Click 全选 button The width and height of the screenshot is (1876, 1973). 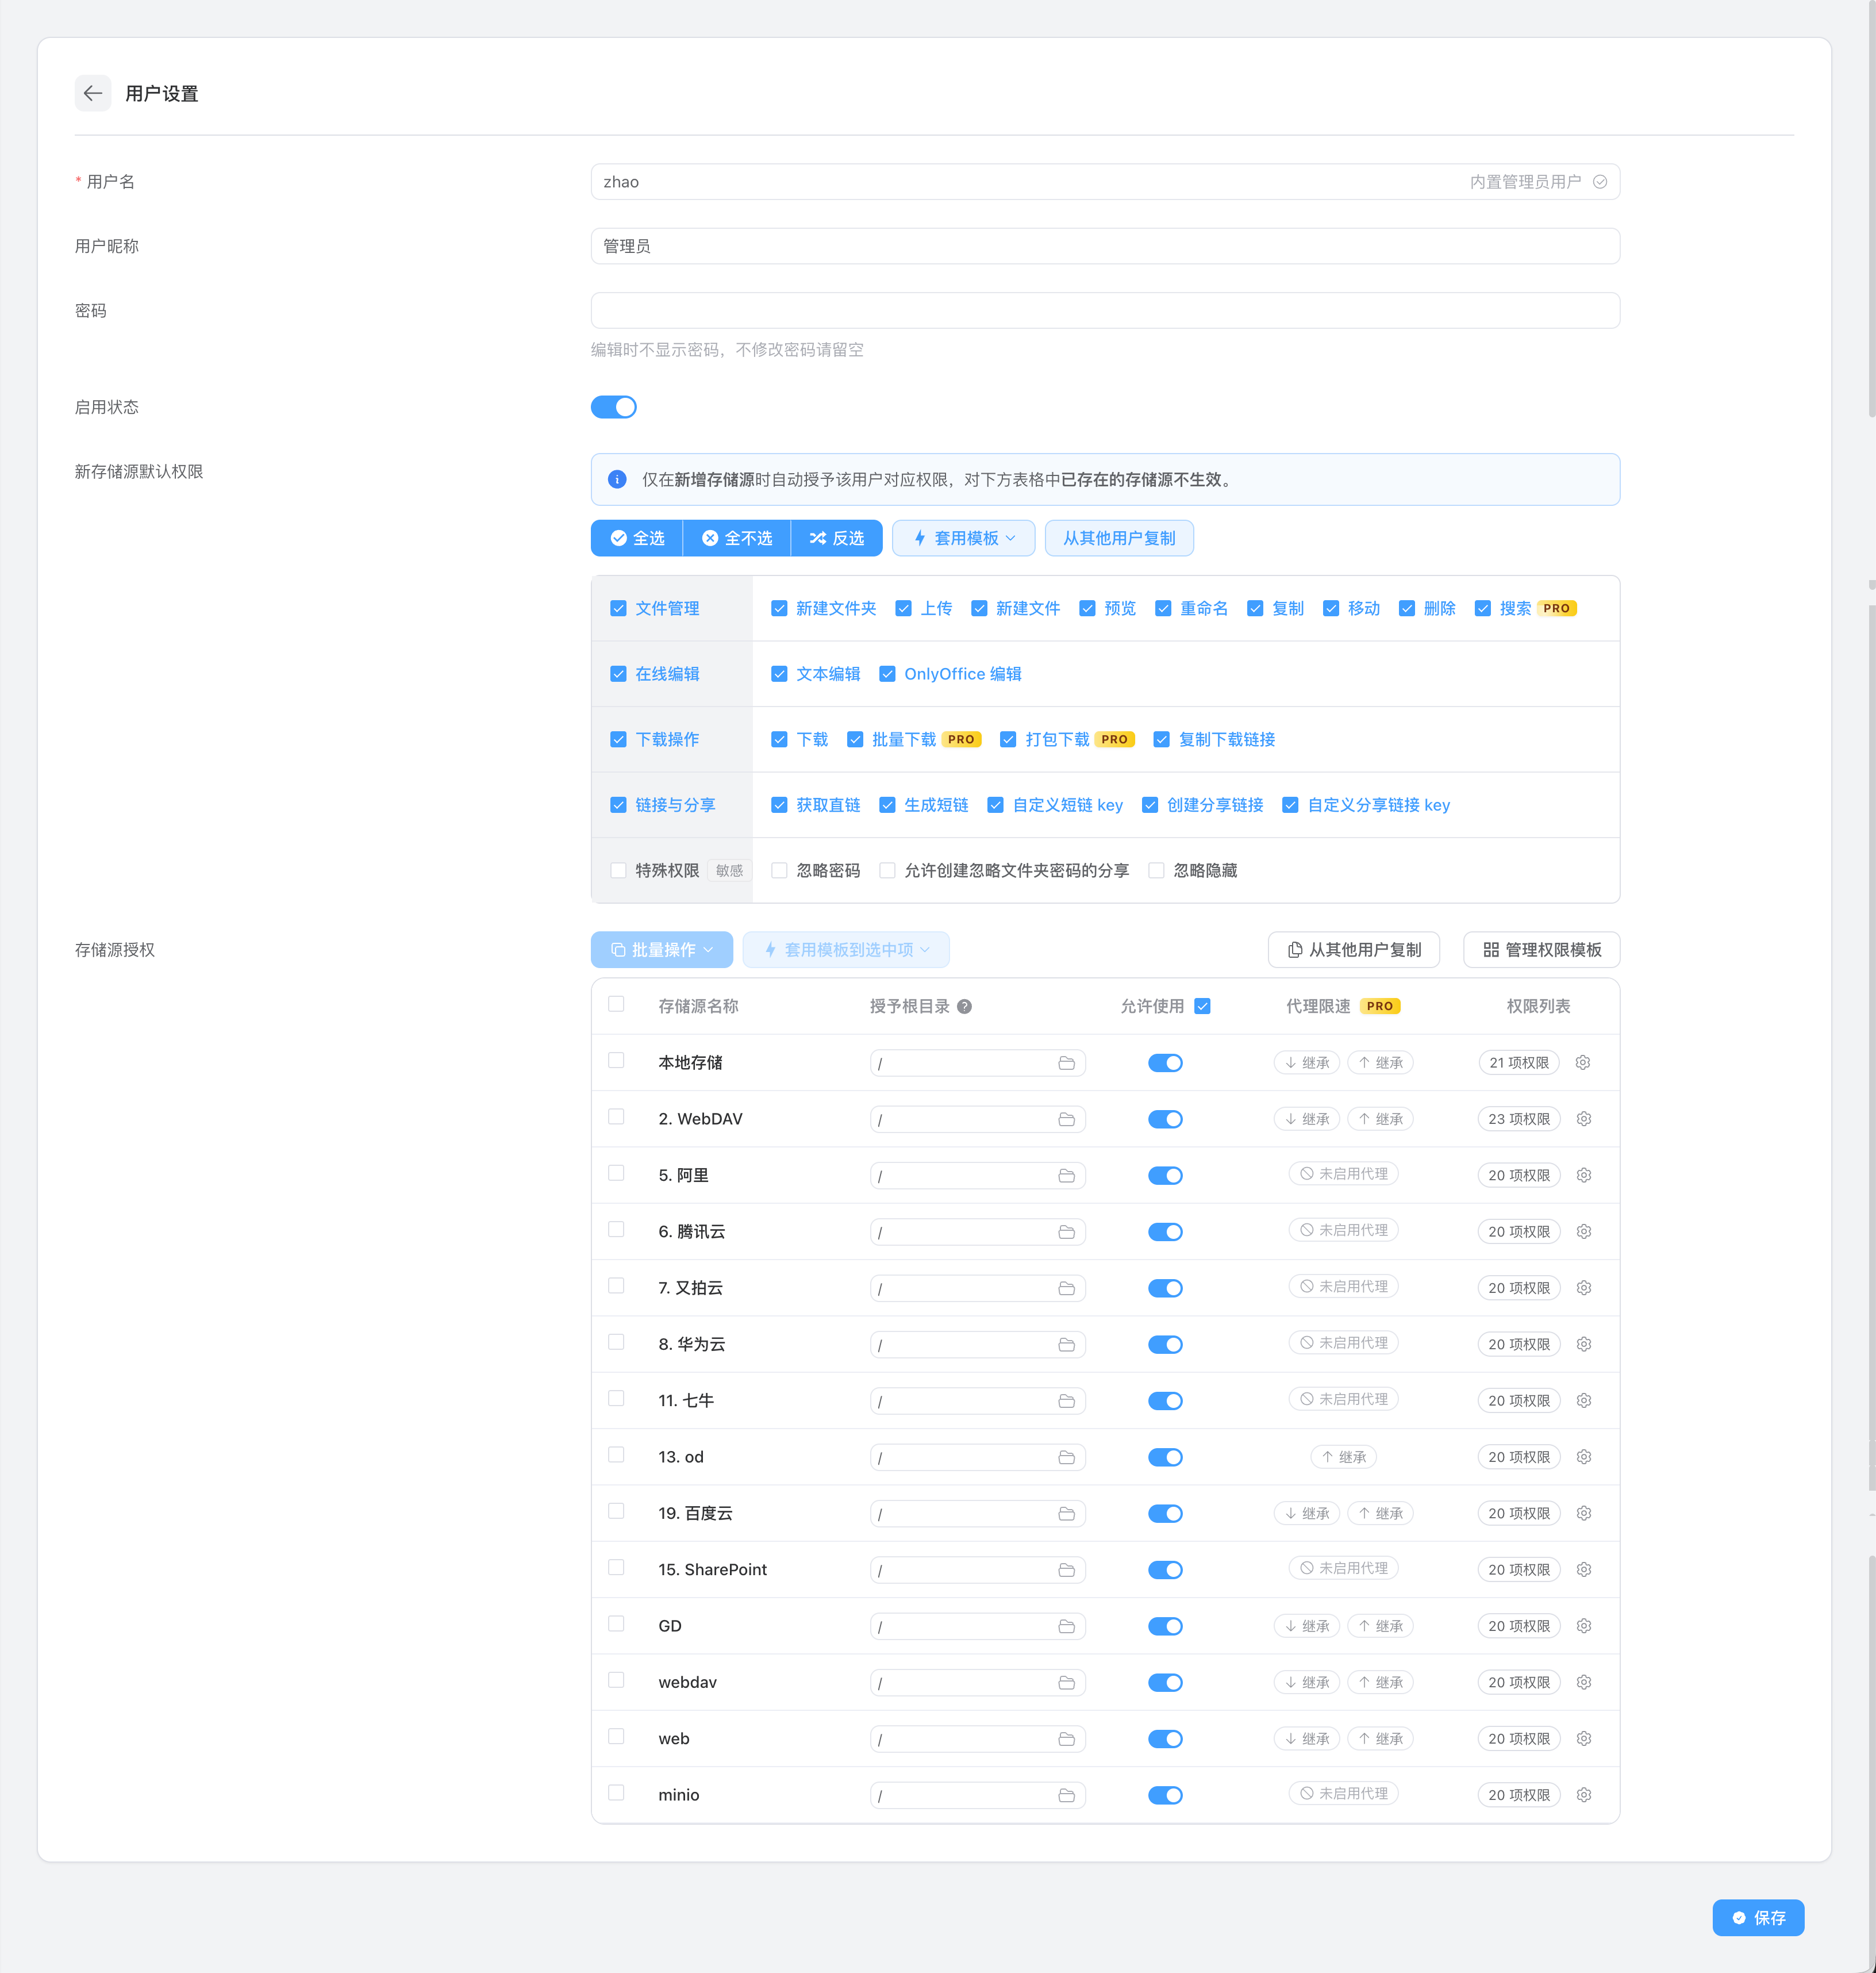click(x=637, y=538)
